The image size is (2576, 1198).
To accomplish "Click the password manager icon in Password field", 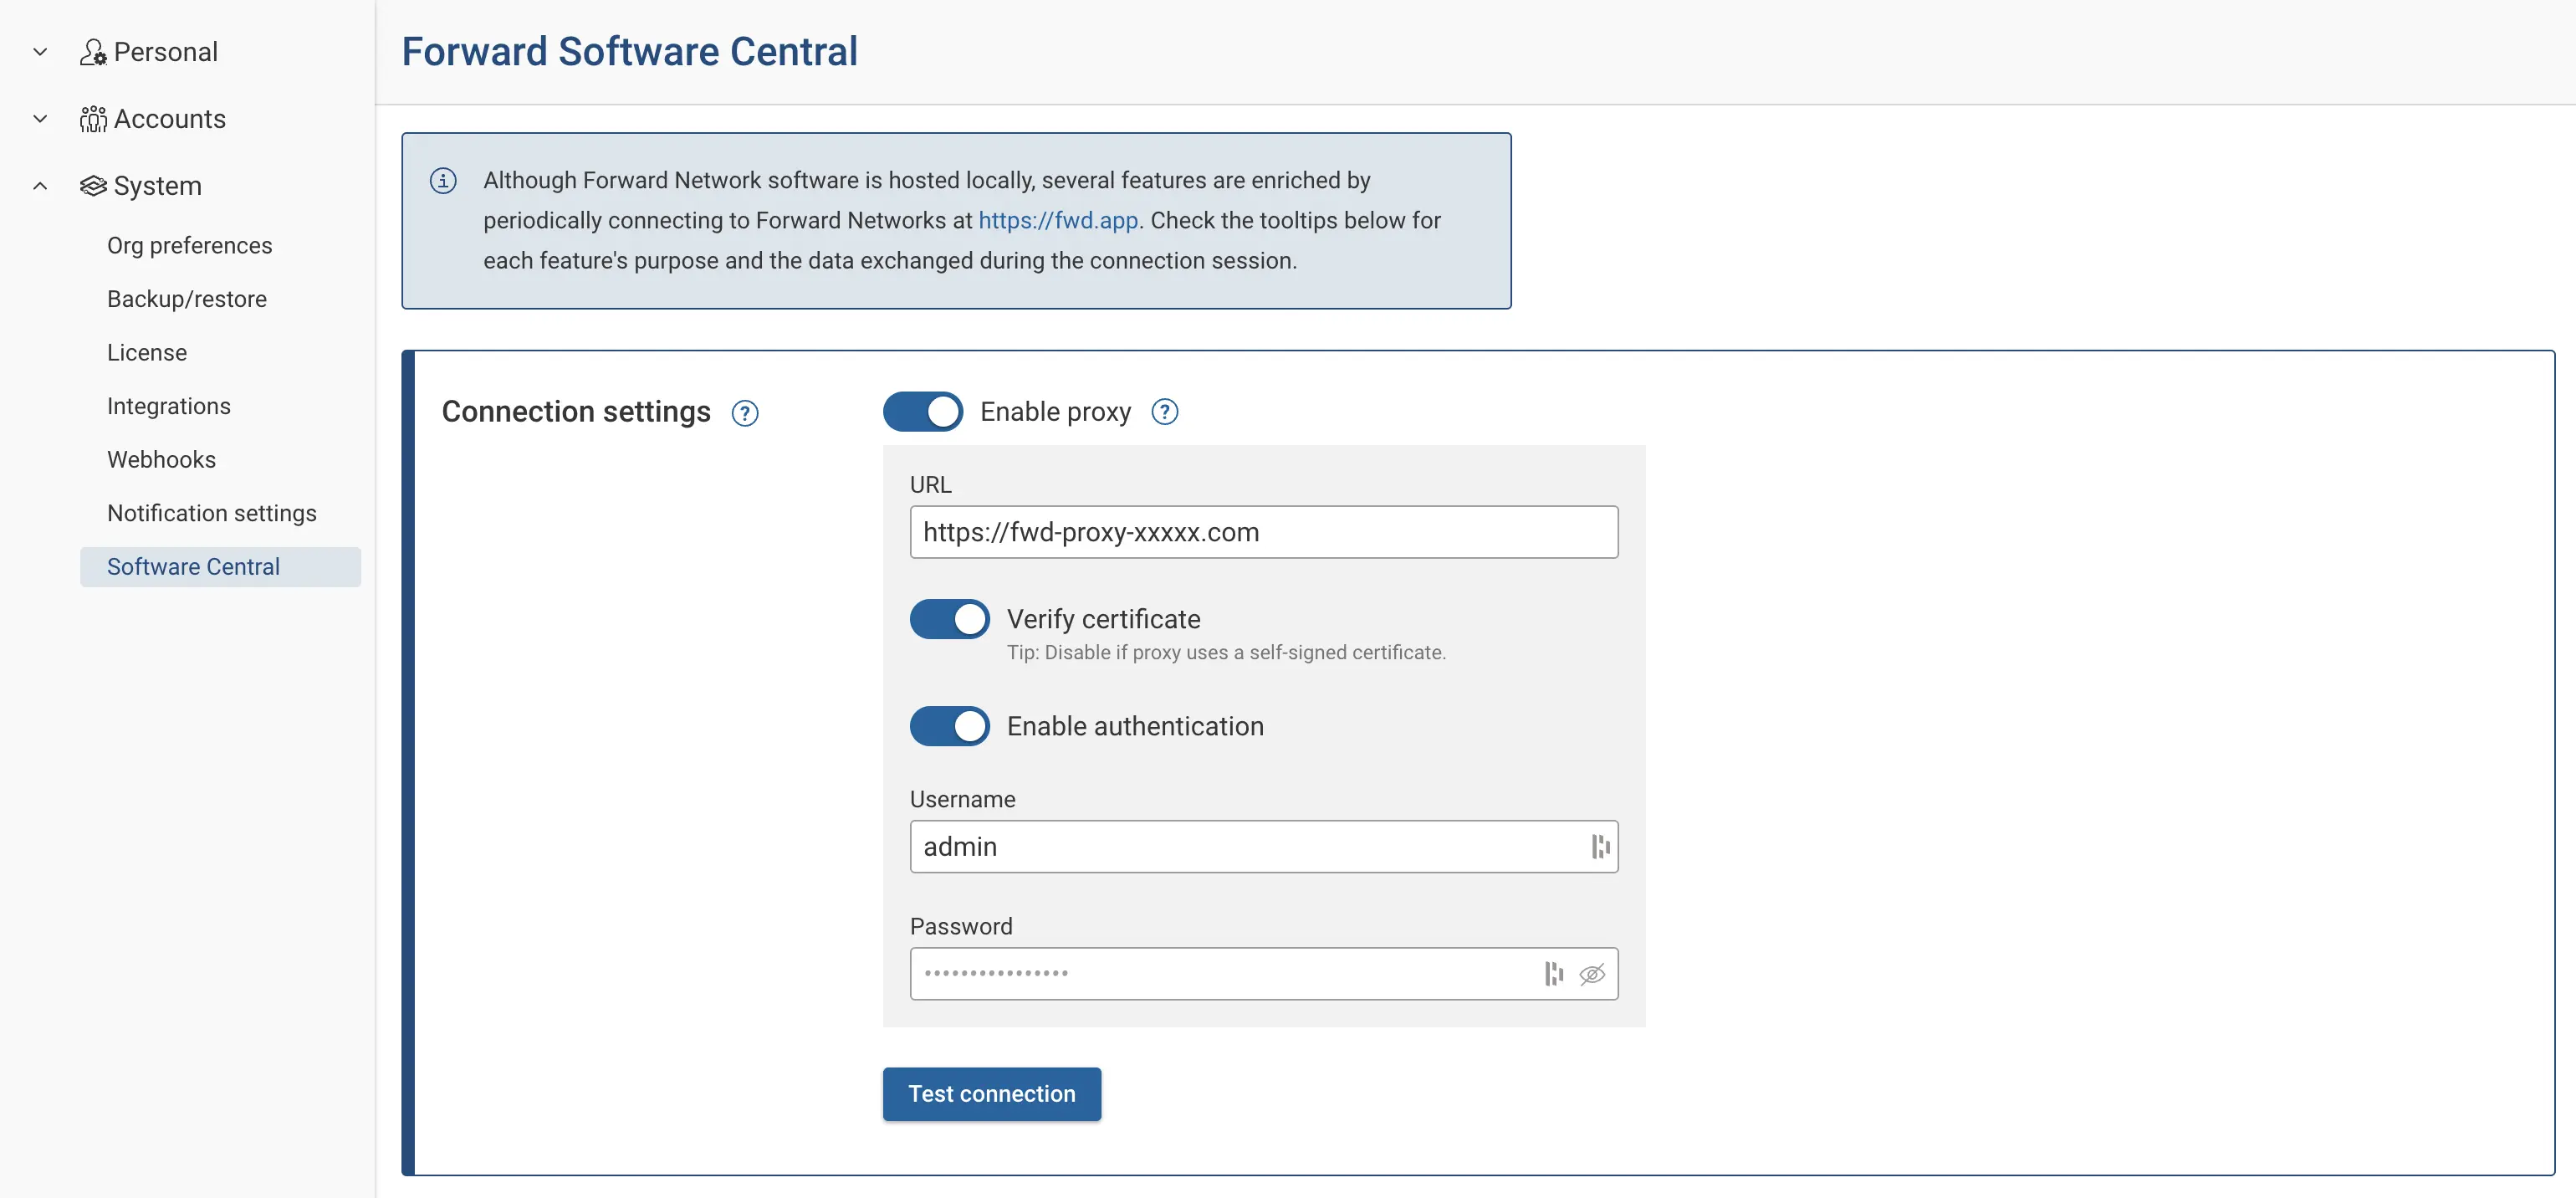I will point(1553,974).
